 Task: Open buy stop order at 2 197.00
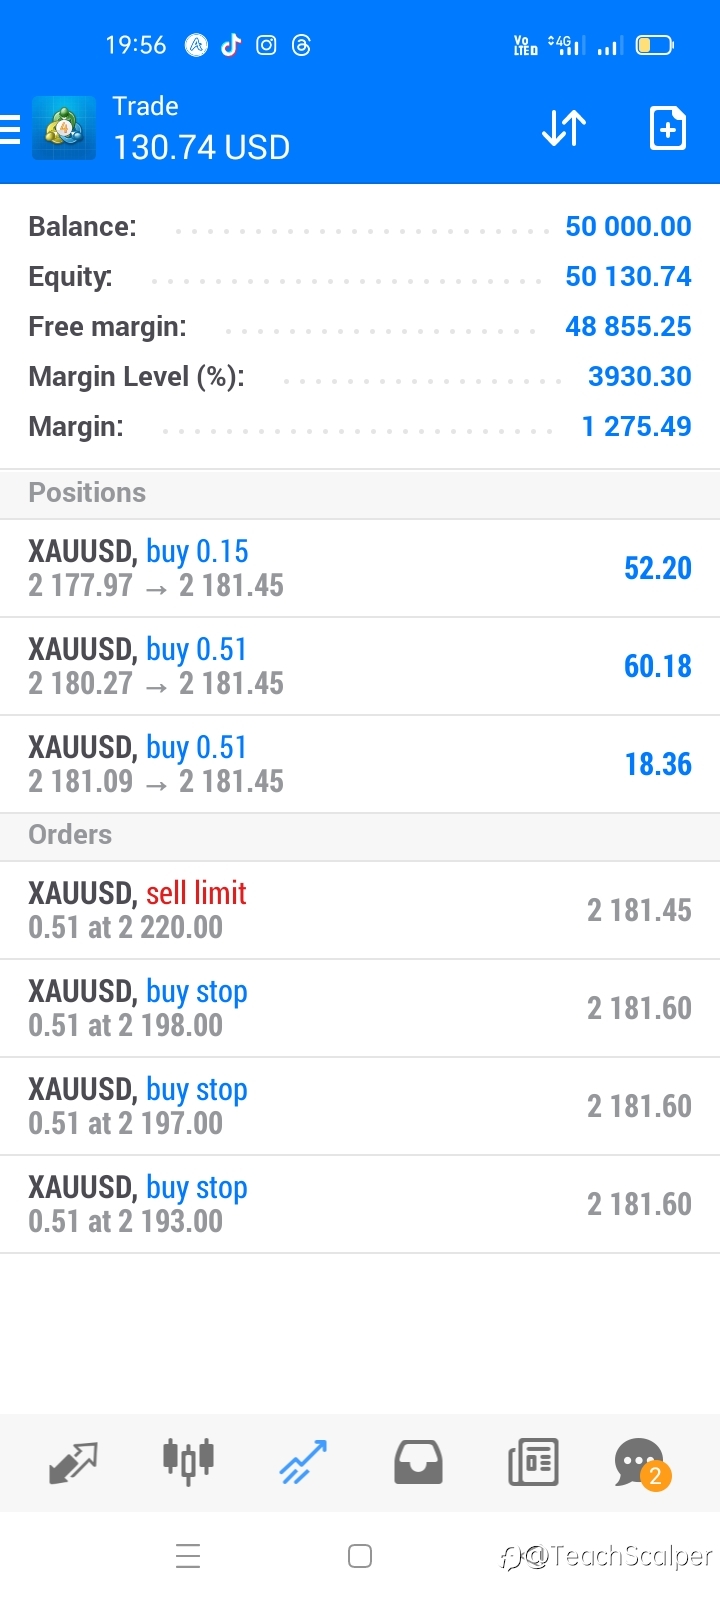[x=360, y=1106]
